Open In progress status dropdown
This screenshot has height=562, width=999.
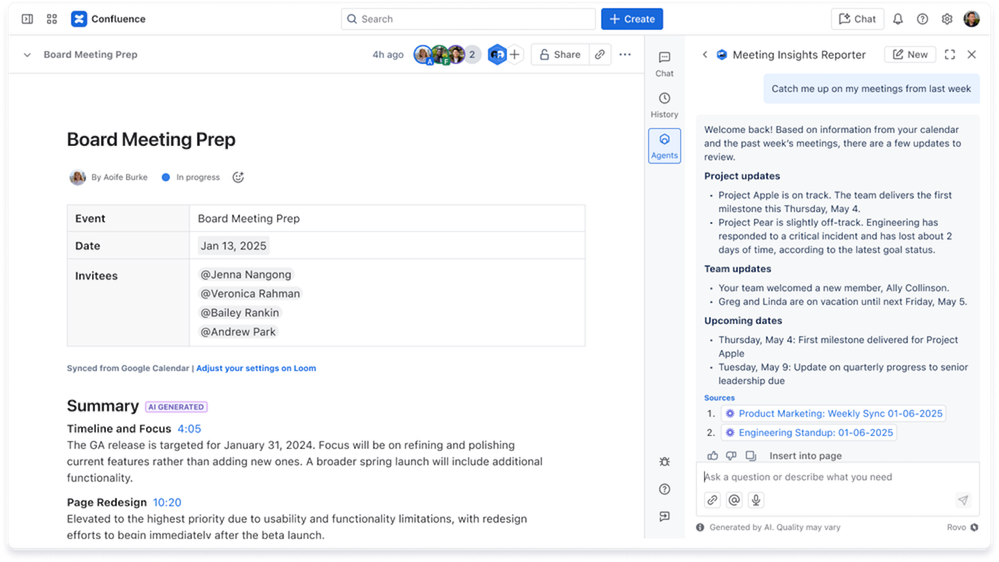click(190, 177)
